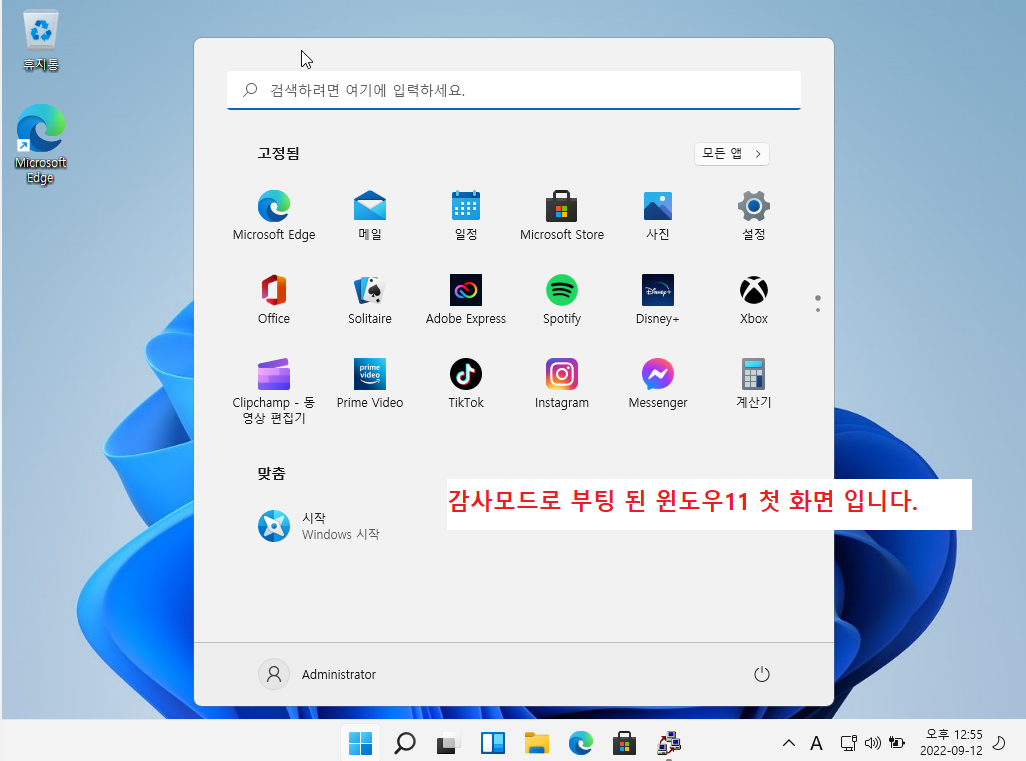1026x761 pixels.
Task: Open the Administrator account menu
Action: click(317, 674)
